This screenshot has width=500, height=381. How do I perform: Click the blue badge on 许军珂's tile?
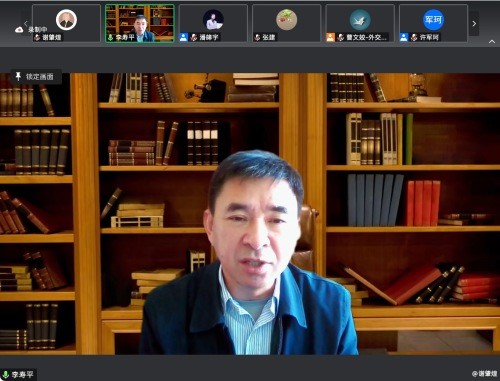pyautogui.click(x=404, y=37)
